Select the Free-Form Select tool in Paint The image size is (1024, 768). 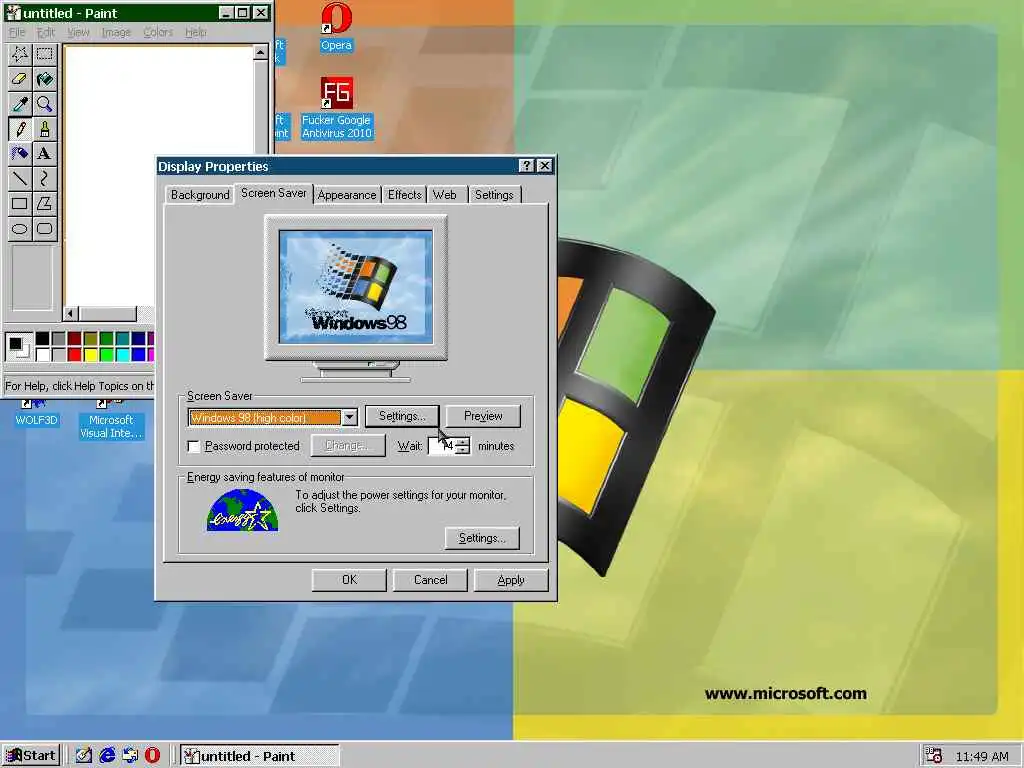pyautogui.click(x=20, y=54)
